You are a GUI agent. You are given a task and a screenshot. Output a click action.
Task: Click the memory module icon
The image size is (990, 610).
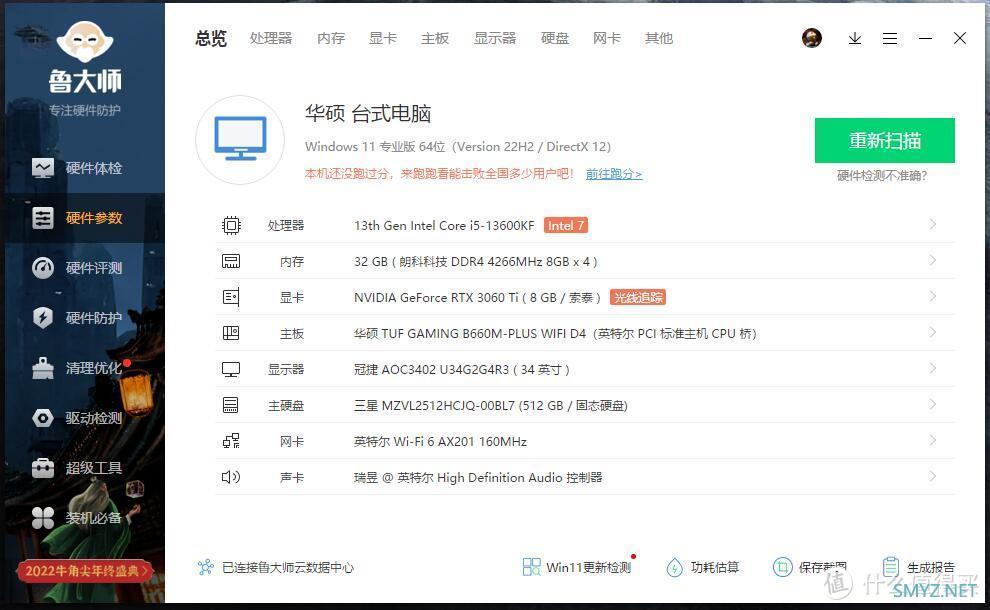[231, 261]
